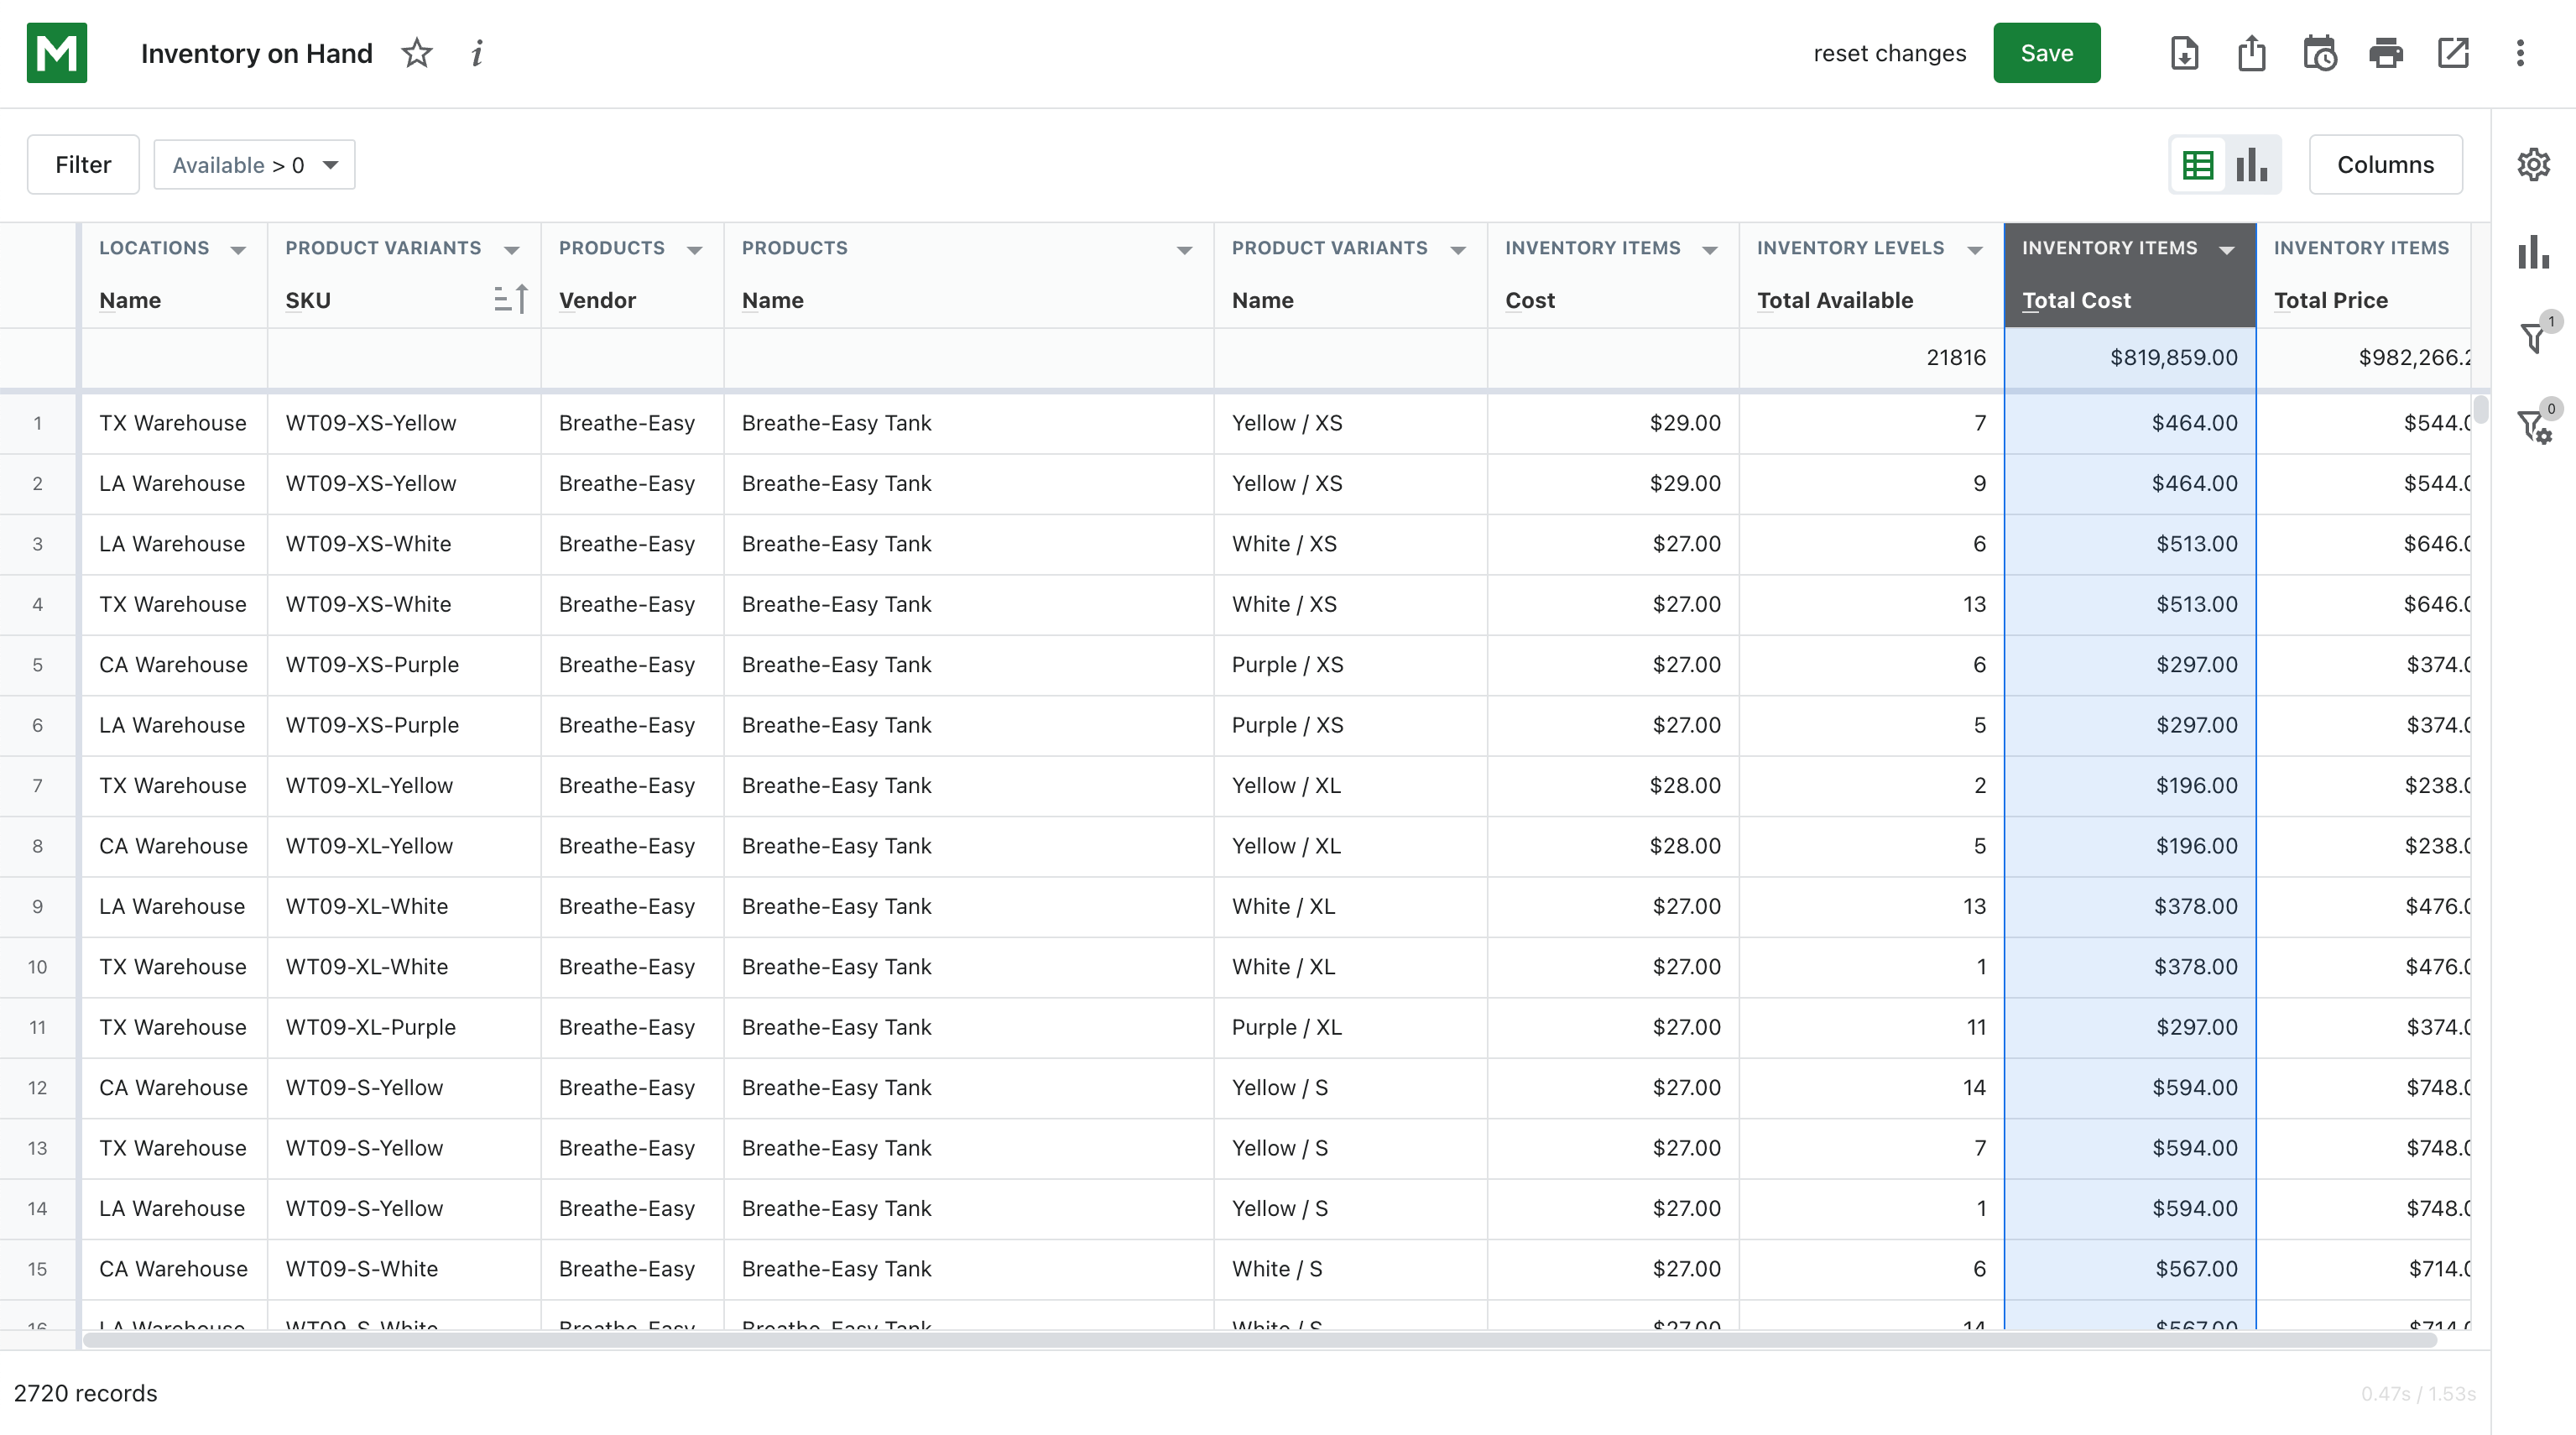The width and height of the screenshot is (2576, 1435).
Task: Open the Product Variants SKU header dropdown
Action: (x=512, y=249)
